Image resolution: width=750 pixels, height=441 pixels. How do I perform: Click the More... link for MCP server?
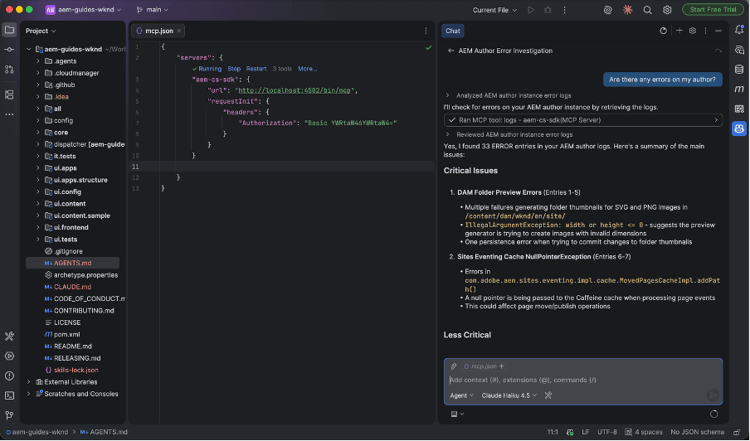pyautogui.click(x=307, y=69)
